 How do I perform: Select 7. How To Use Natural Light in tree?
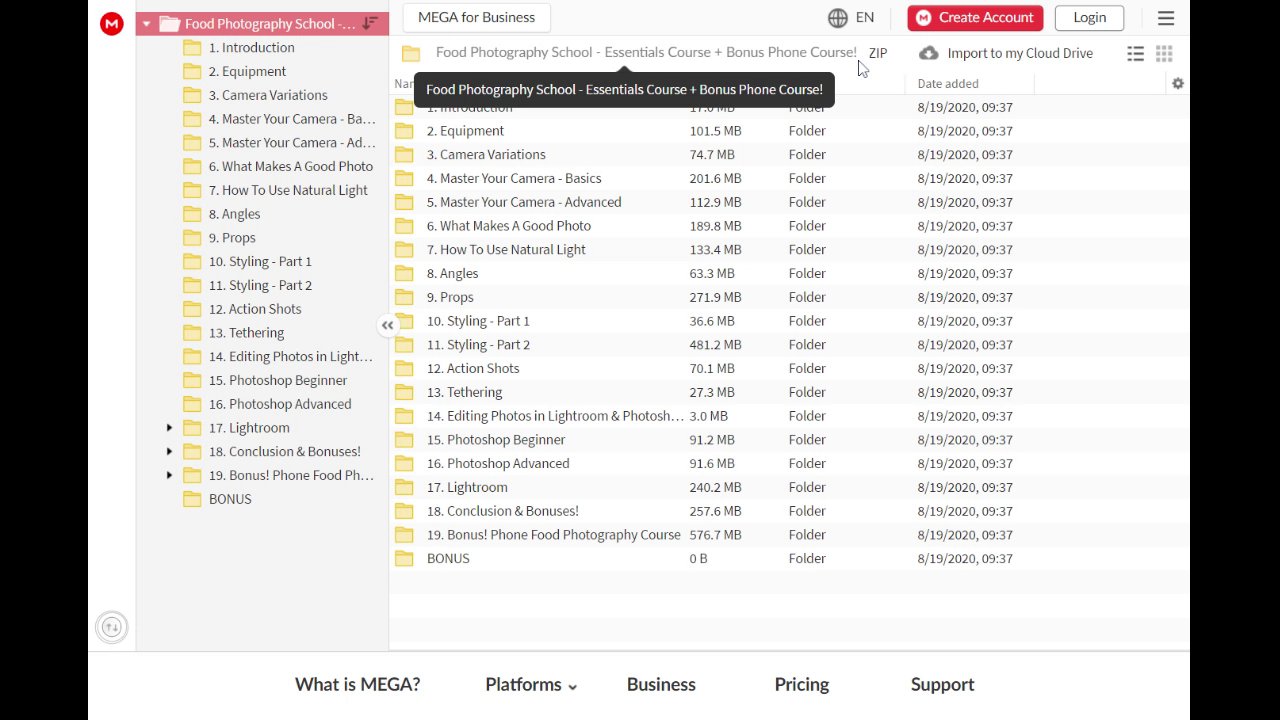point(288,191)
